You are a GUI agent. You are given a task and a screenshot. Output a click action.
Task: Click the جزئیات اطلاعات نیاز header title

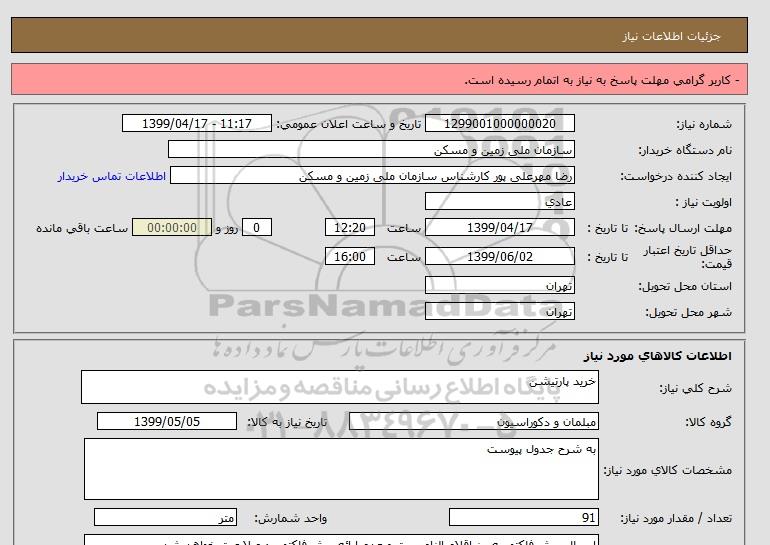click(x=671, y=36)
